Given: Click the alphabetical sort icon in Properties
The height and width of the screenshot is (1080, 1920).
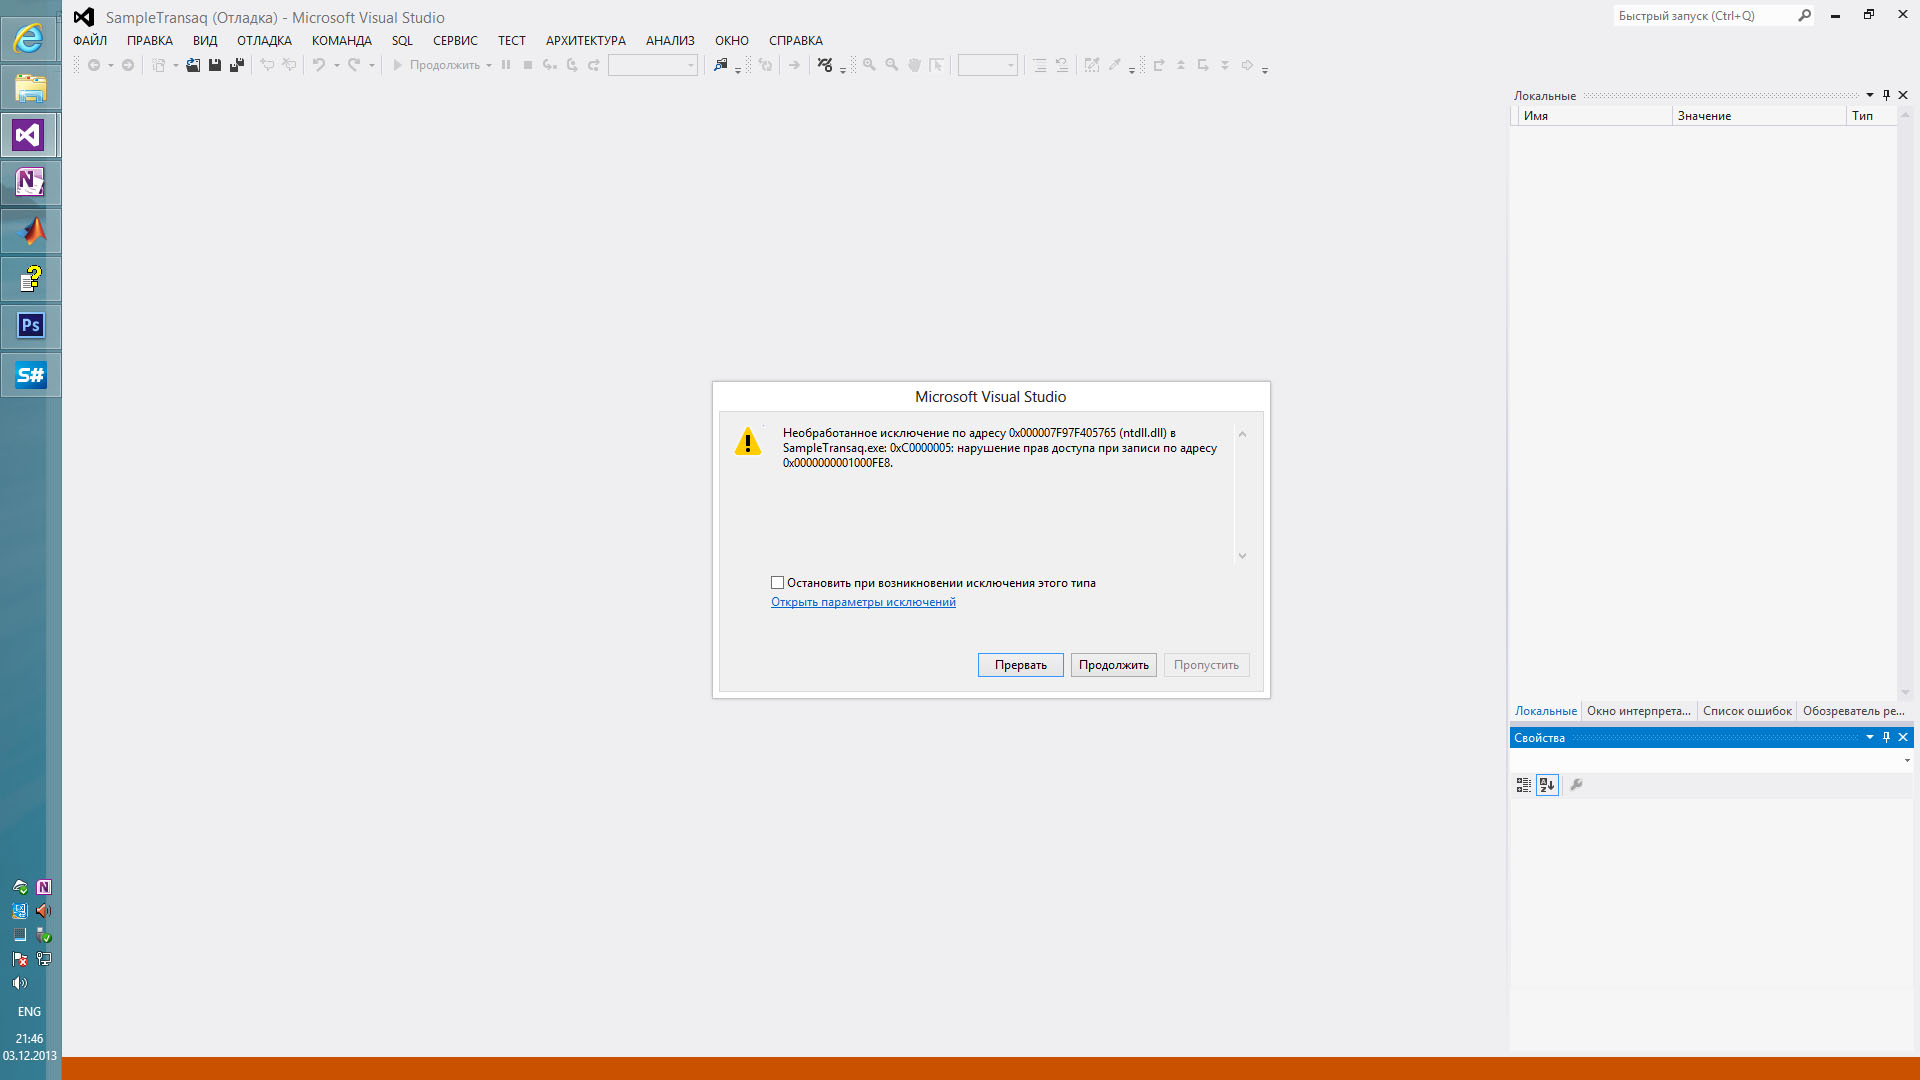Looking at the screenshot, I should pyautogui.click(x=1547, y=785).
